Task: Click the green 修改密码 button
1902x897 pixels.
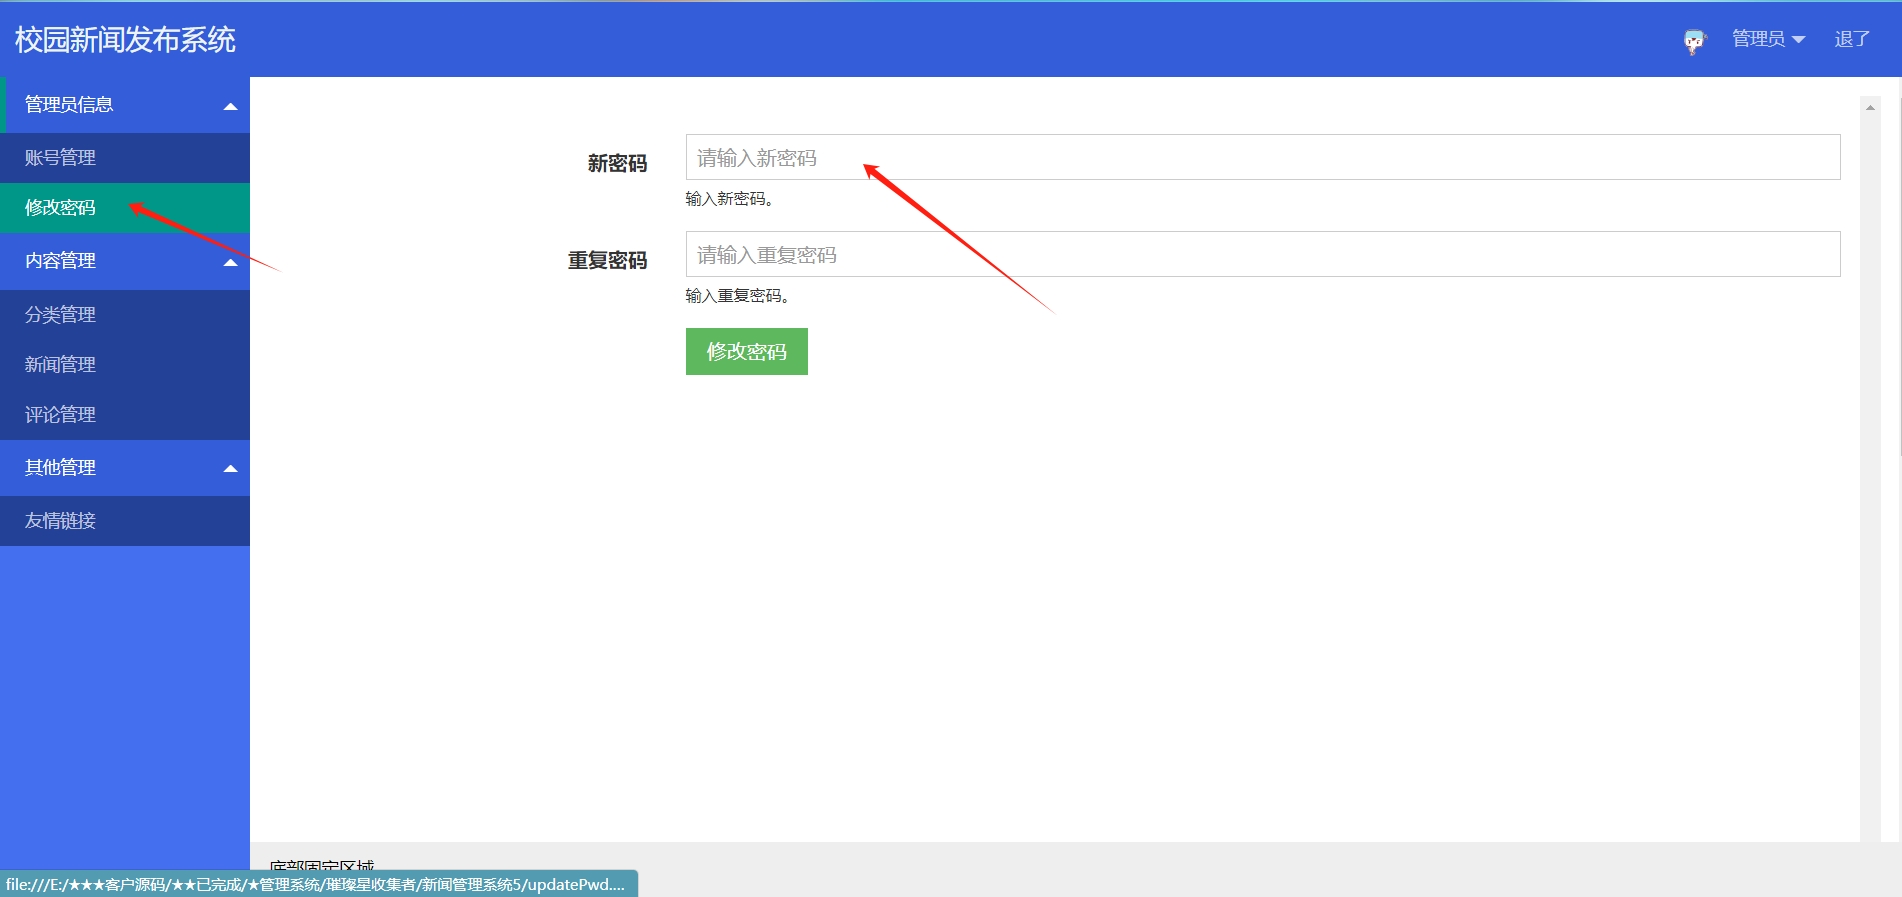Action: pyautogui.click(x=747, y=351)
